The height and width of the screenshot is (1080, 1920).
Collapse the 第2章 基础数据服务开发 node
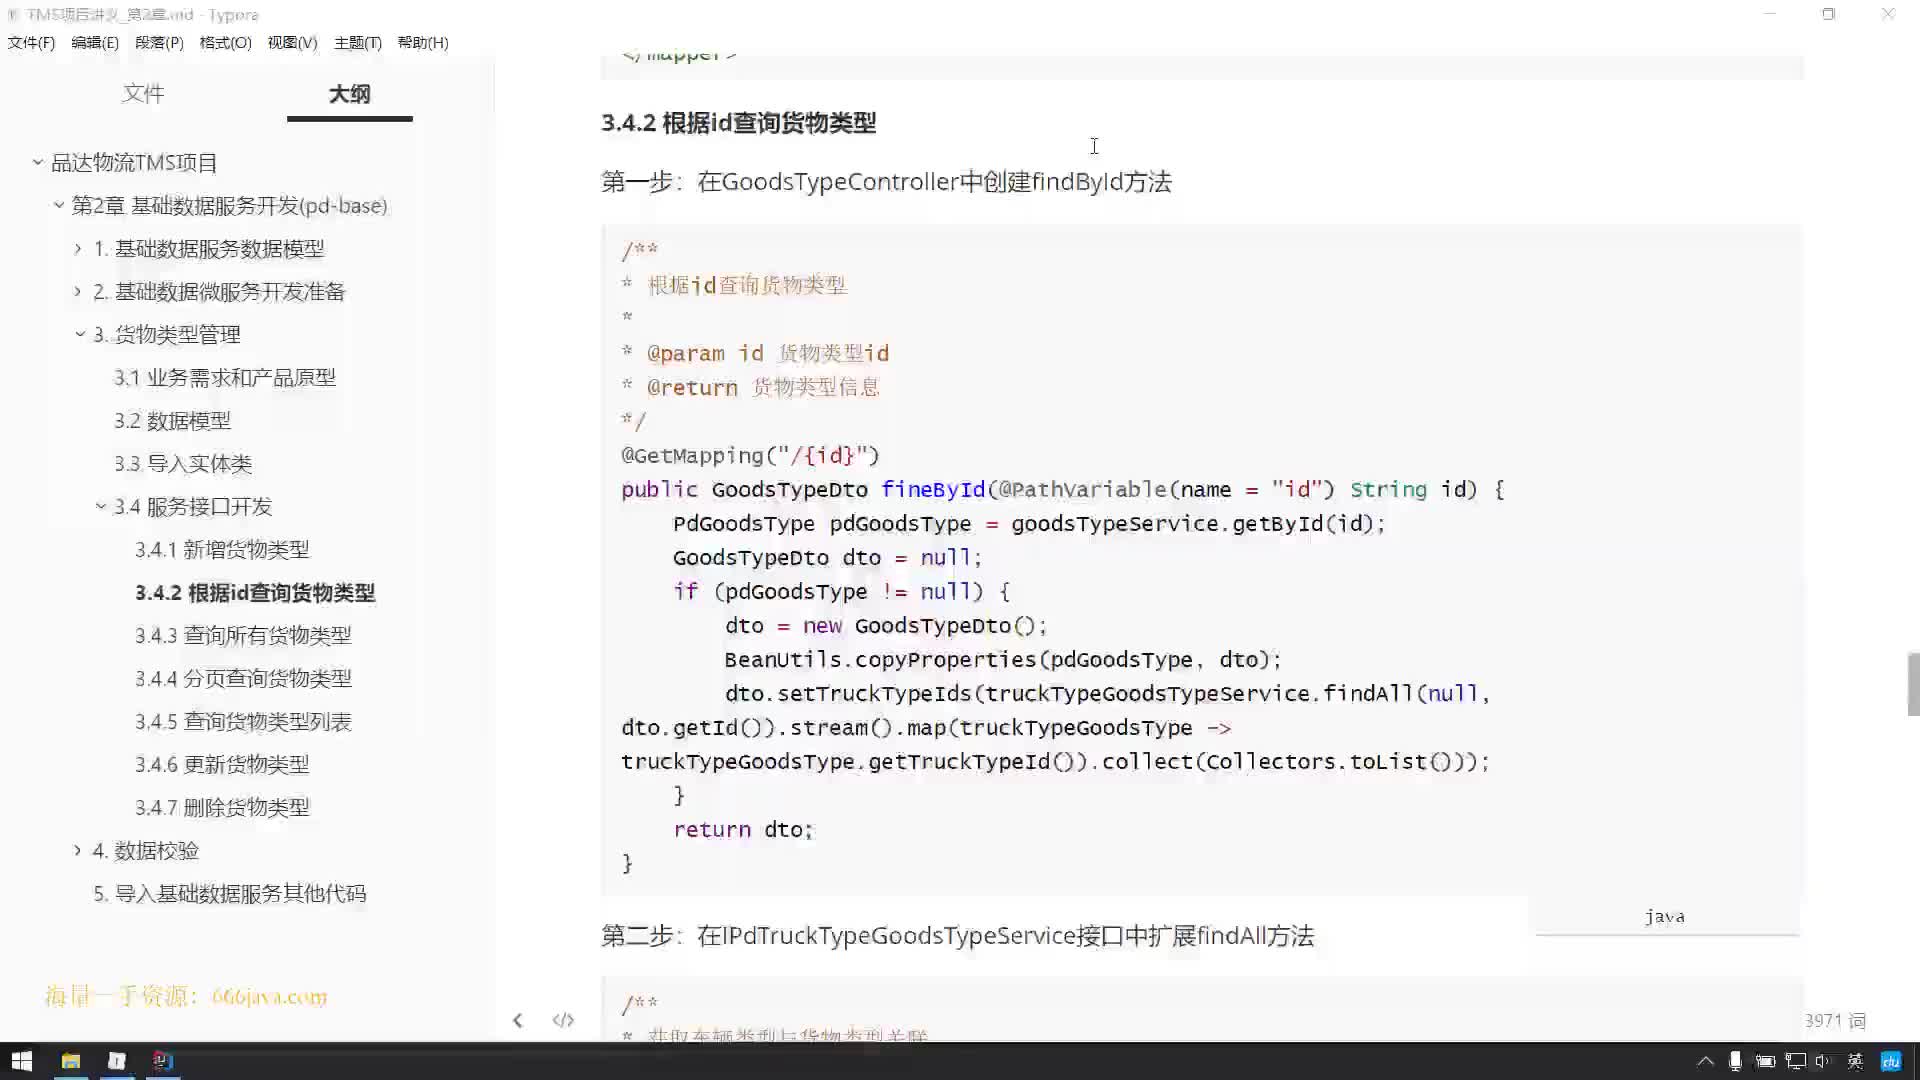click(58, 205)
